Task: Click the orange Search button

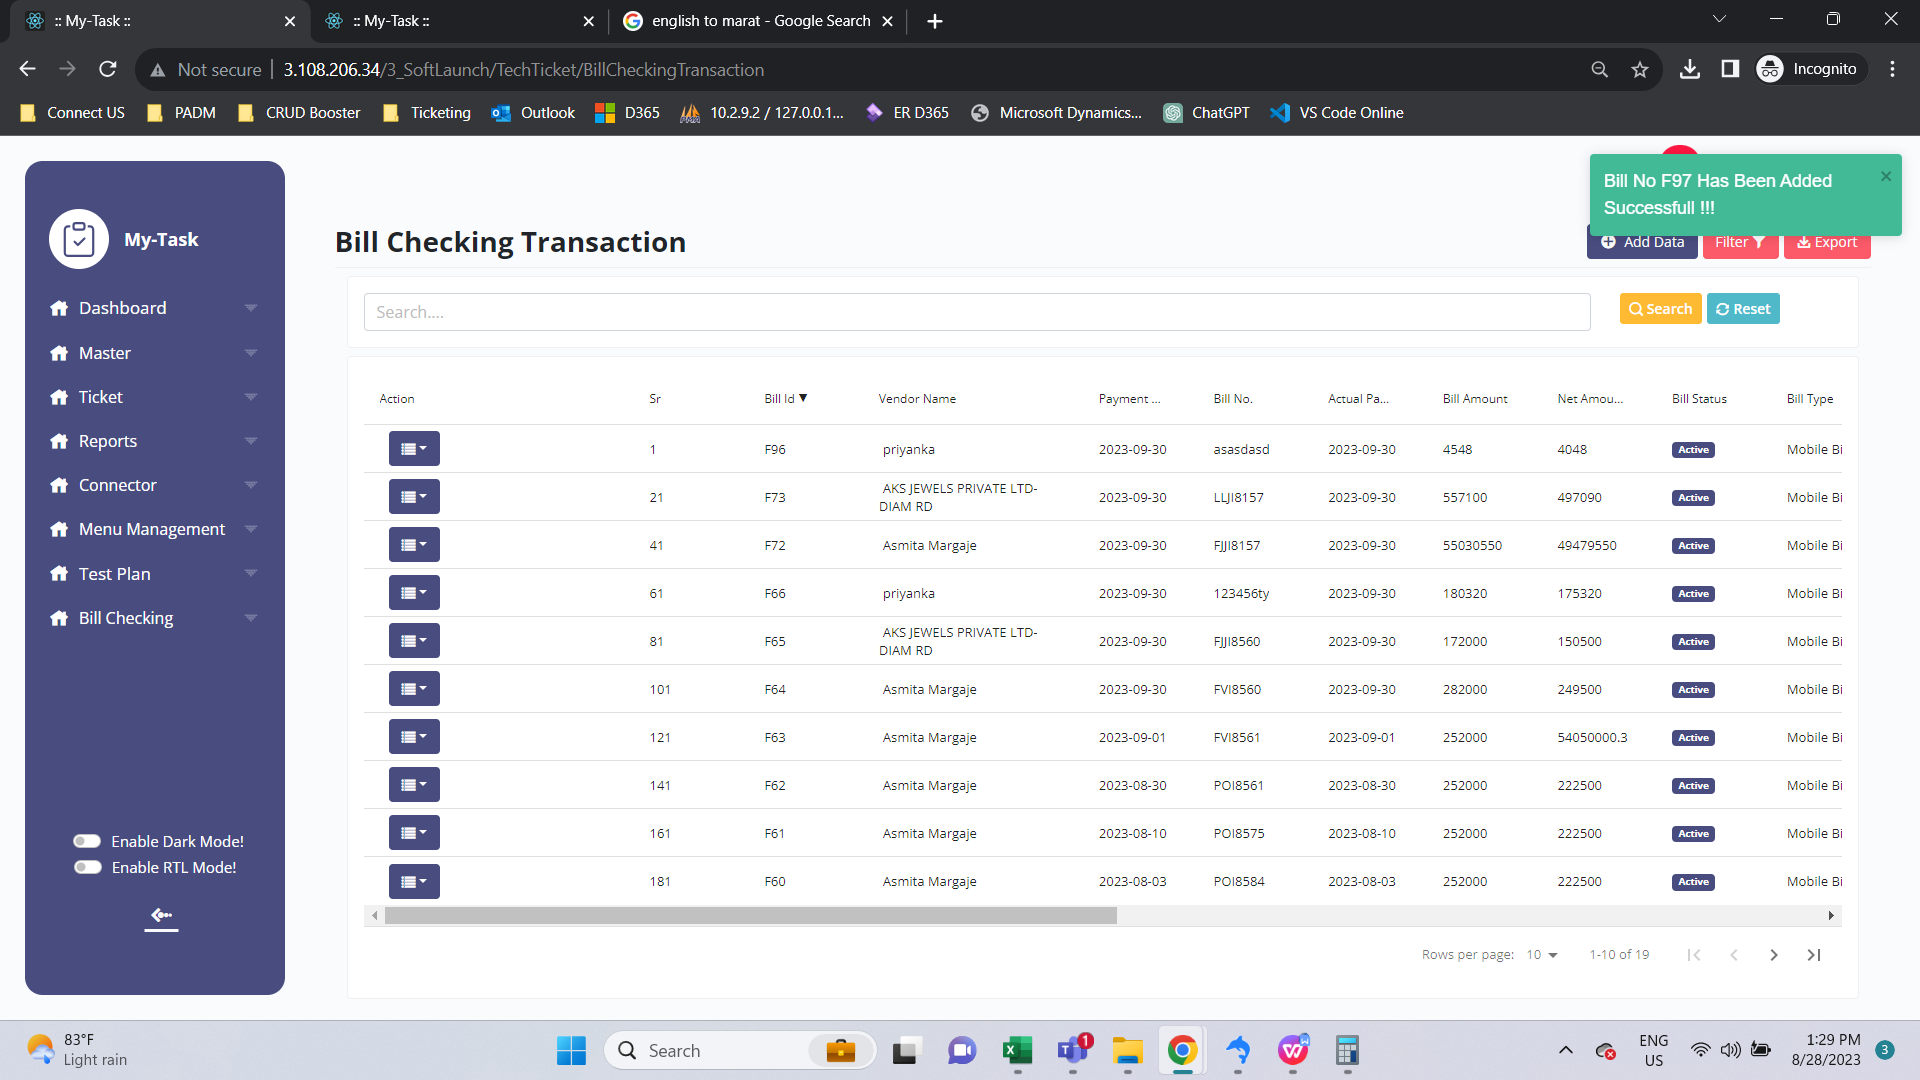Action: pyautogui.click(x=1660, y=309)
